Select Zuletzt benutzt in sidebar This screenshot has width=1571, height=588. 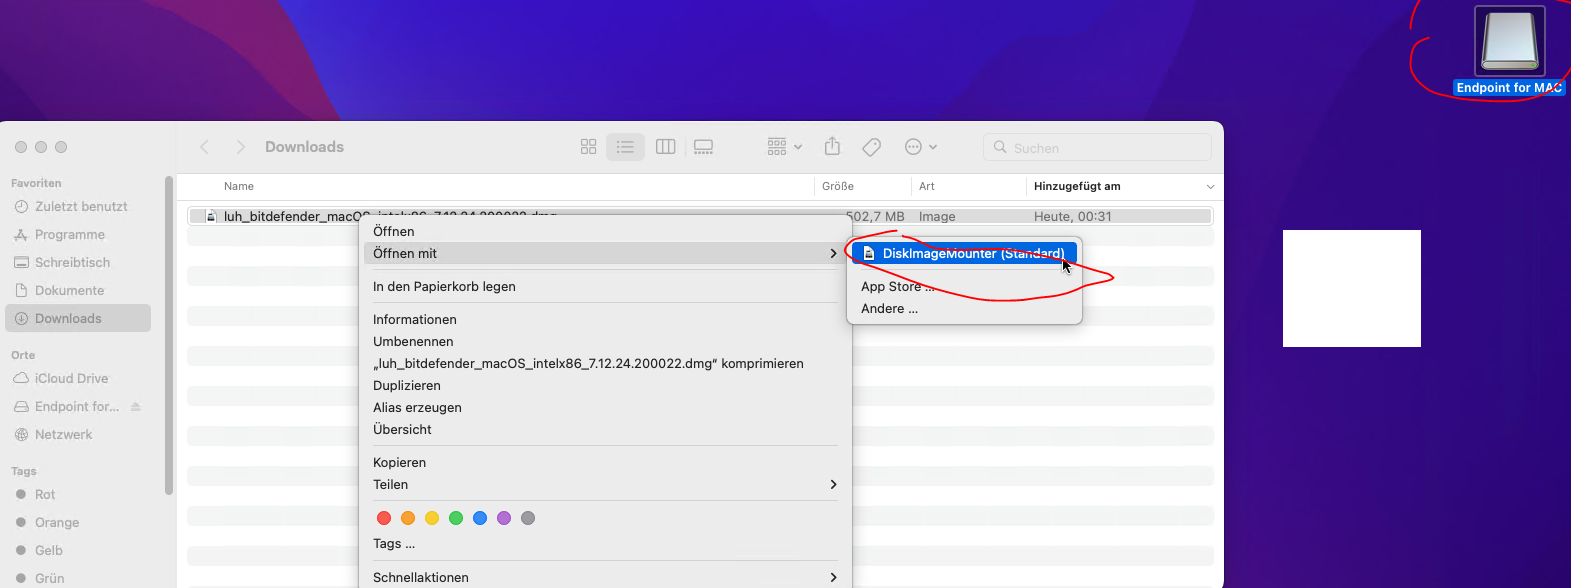pyautogui.click(x=80, y=206)
